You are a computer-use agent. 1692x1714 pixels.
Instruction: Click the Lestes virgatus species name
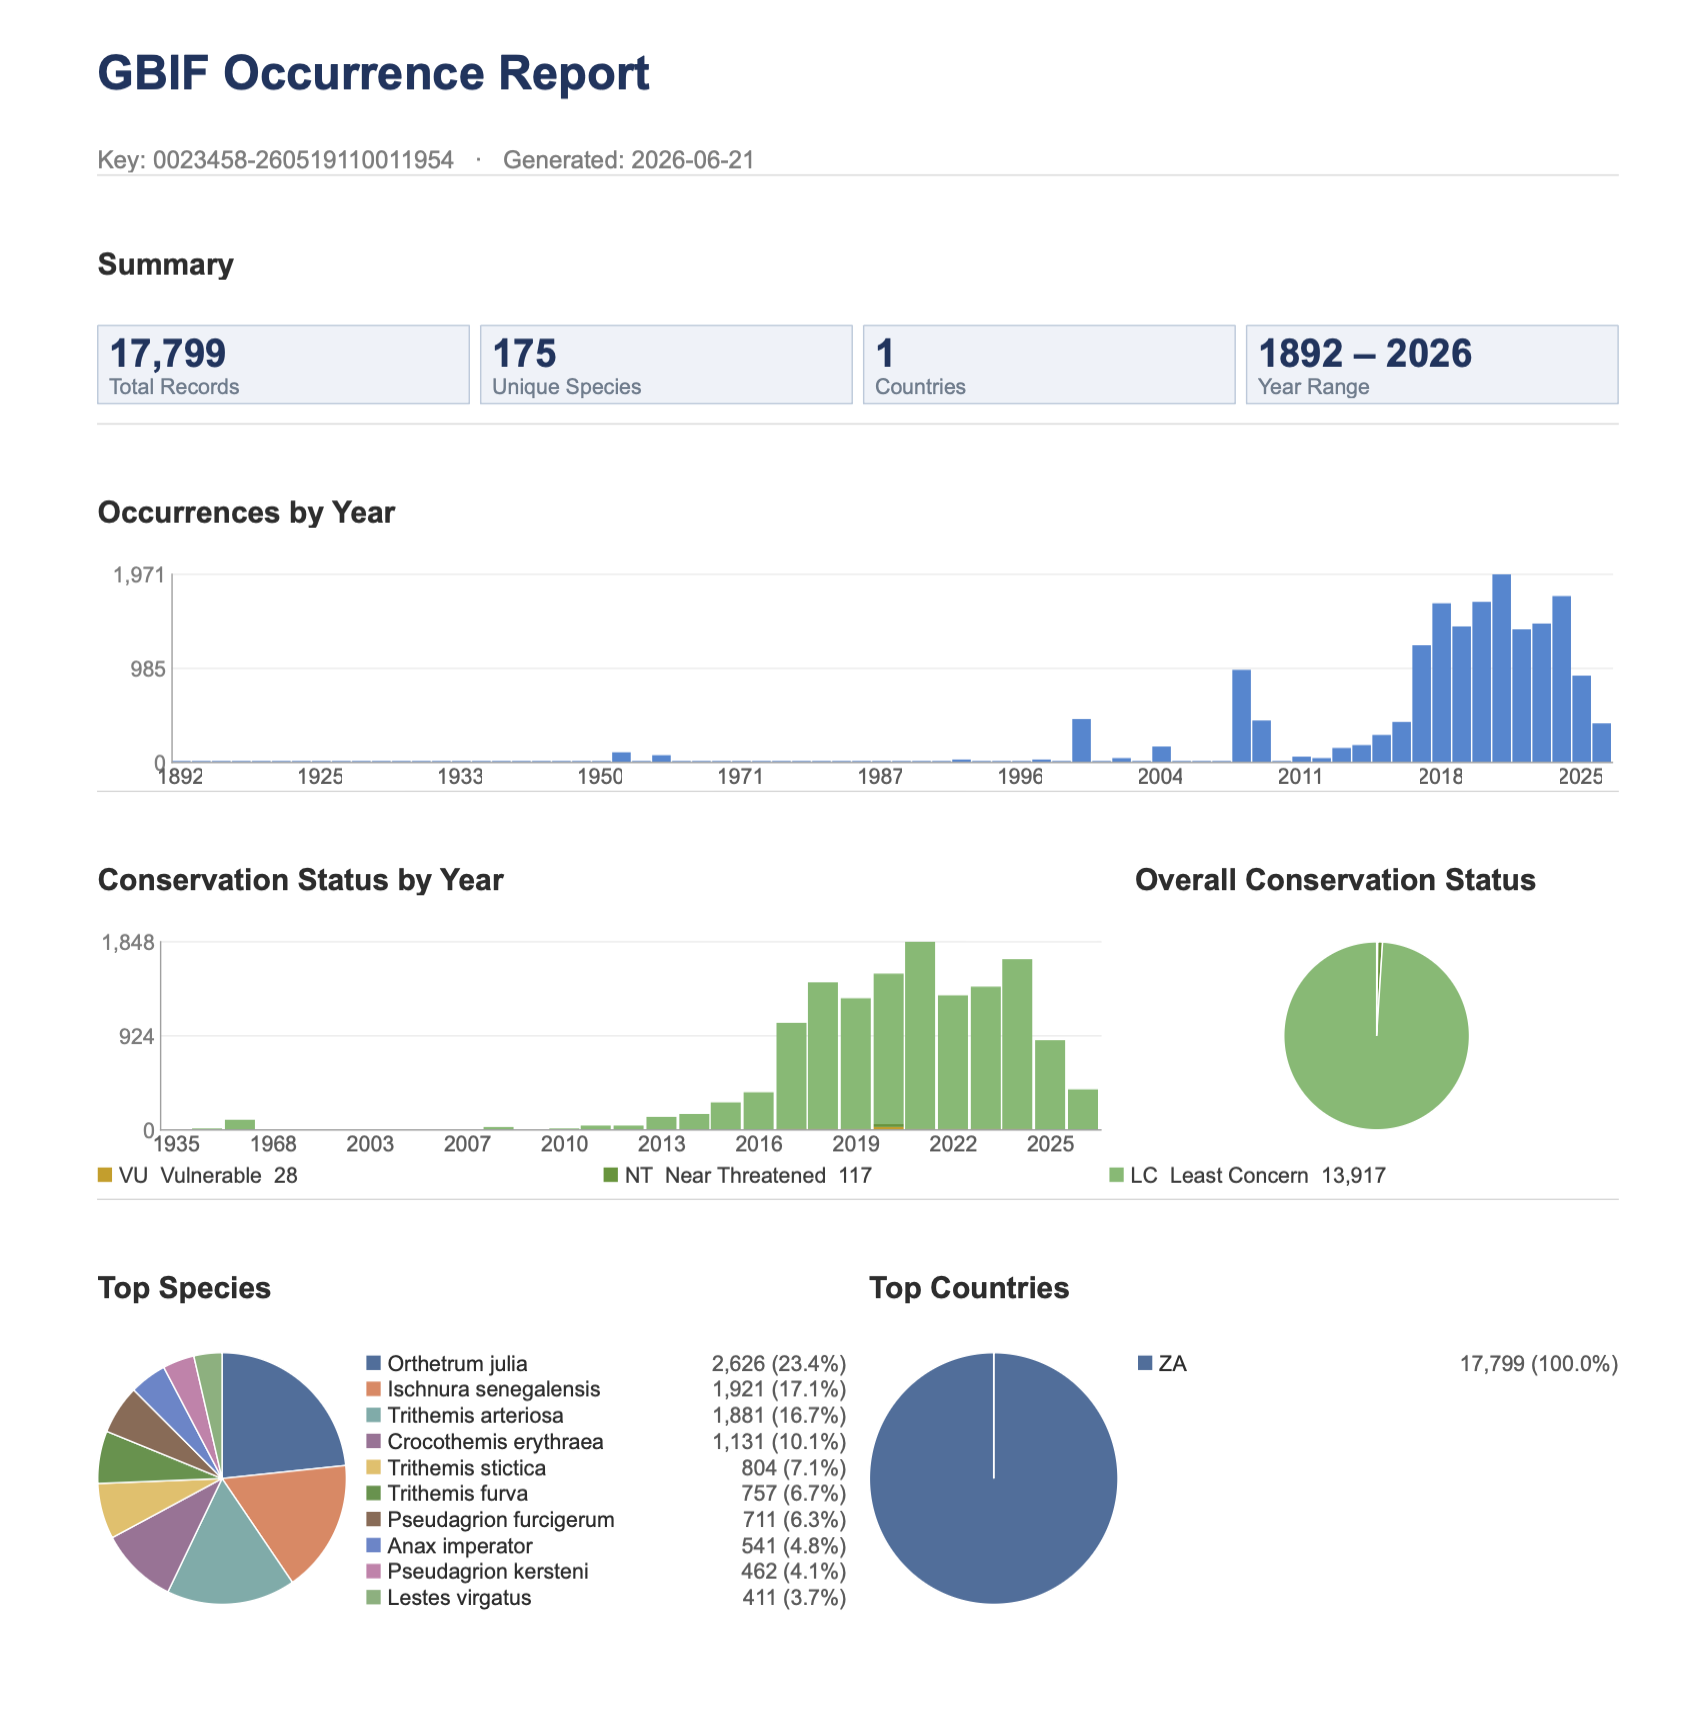[x=459, y=1598]
